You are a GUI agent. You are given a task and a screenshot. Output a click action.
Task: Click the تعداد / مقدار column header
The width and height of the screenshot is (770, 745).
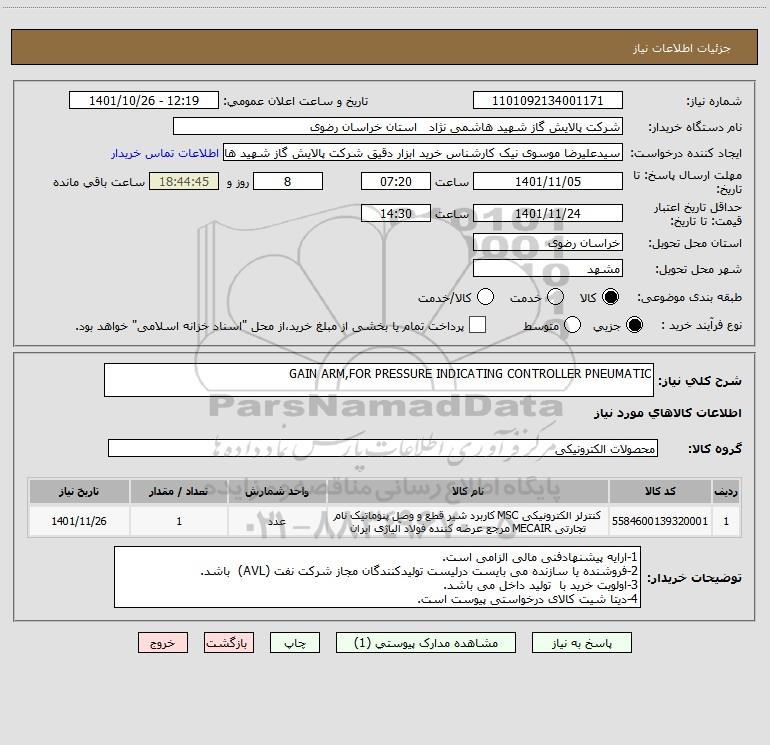point(178,491)
